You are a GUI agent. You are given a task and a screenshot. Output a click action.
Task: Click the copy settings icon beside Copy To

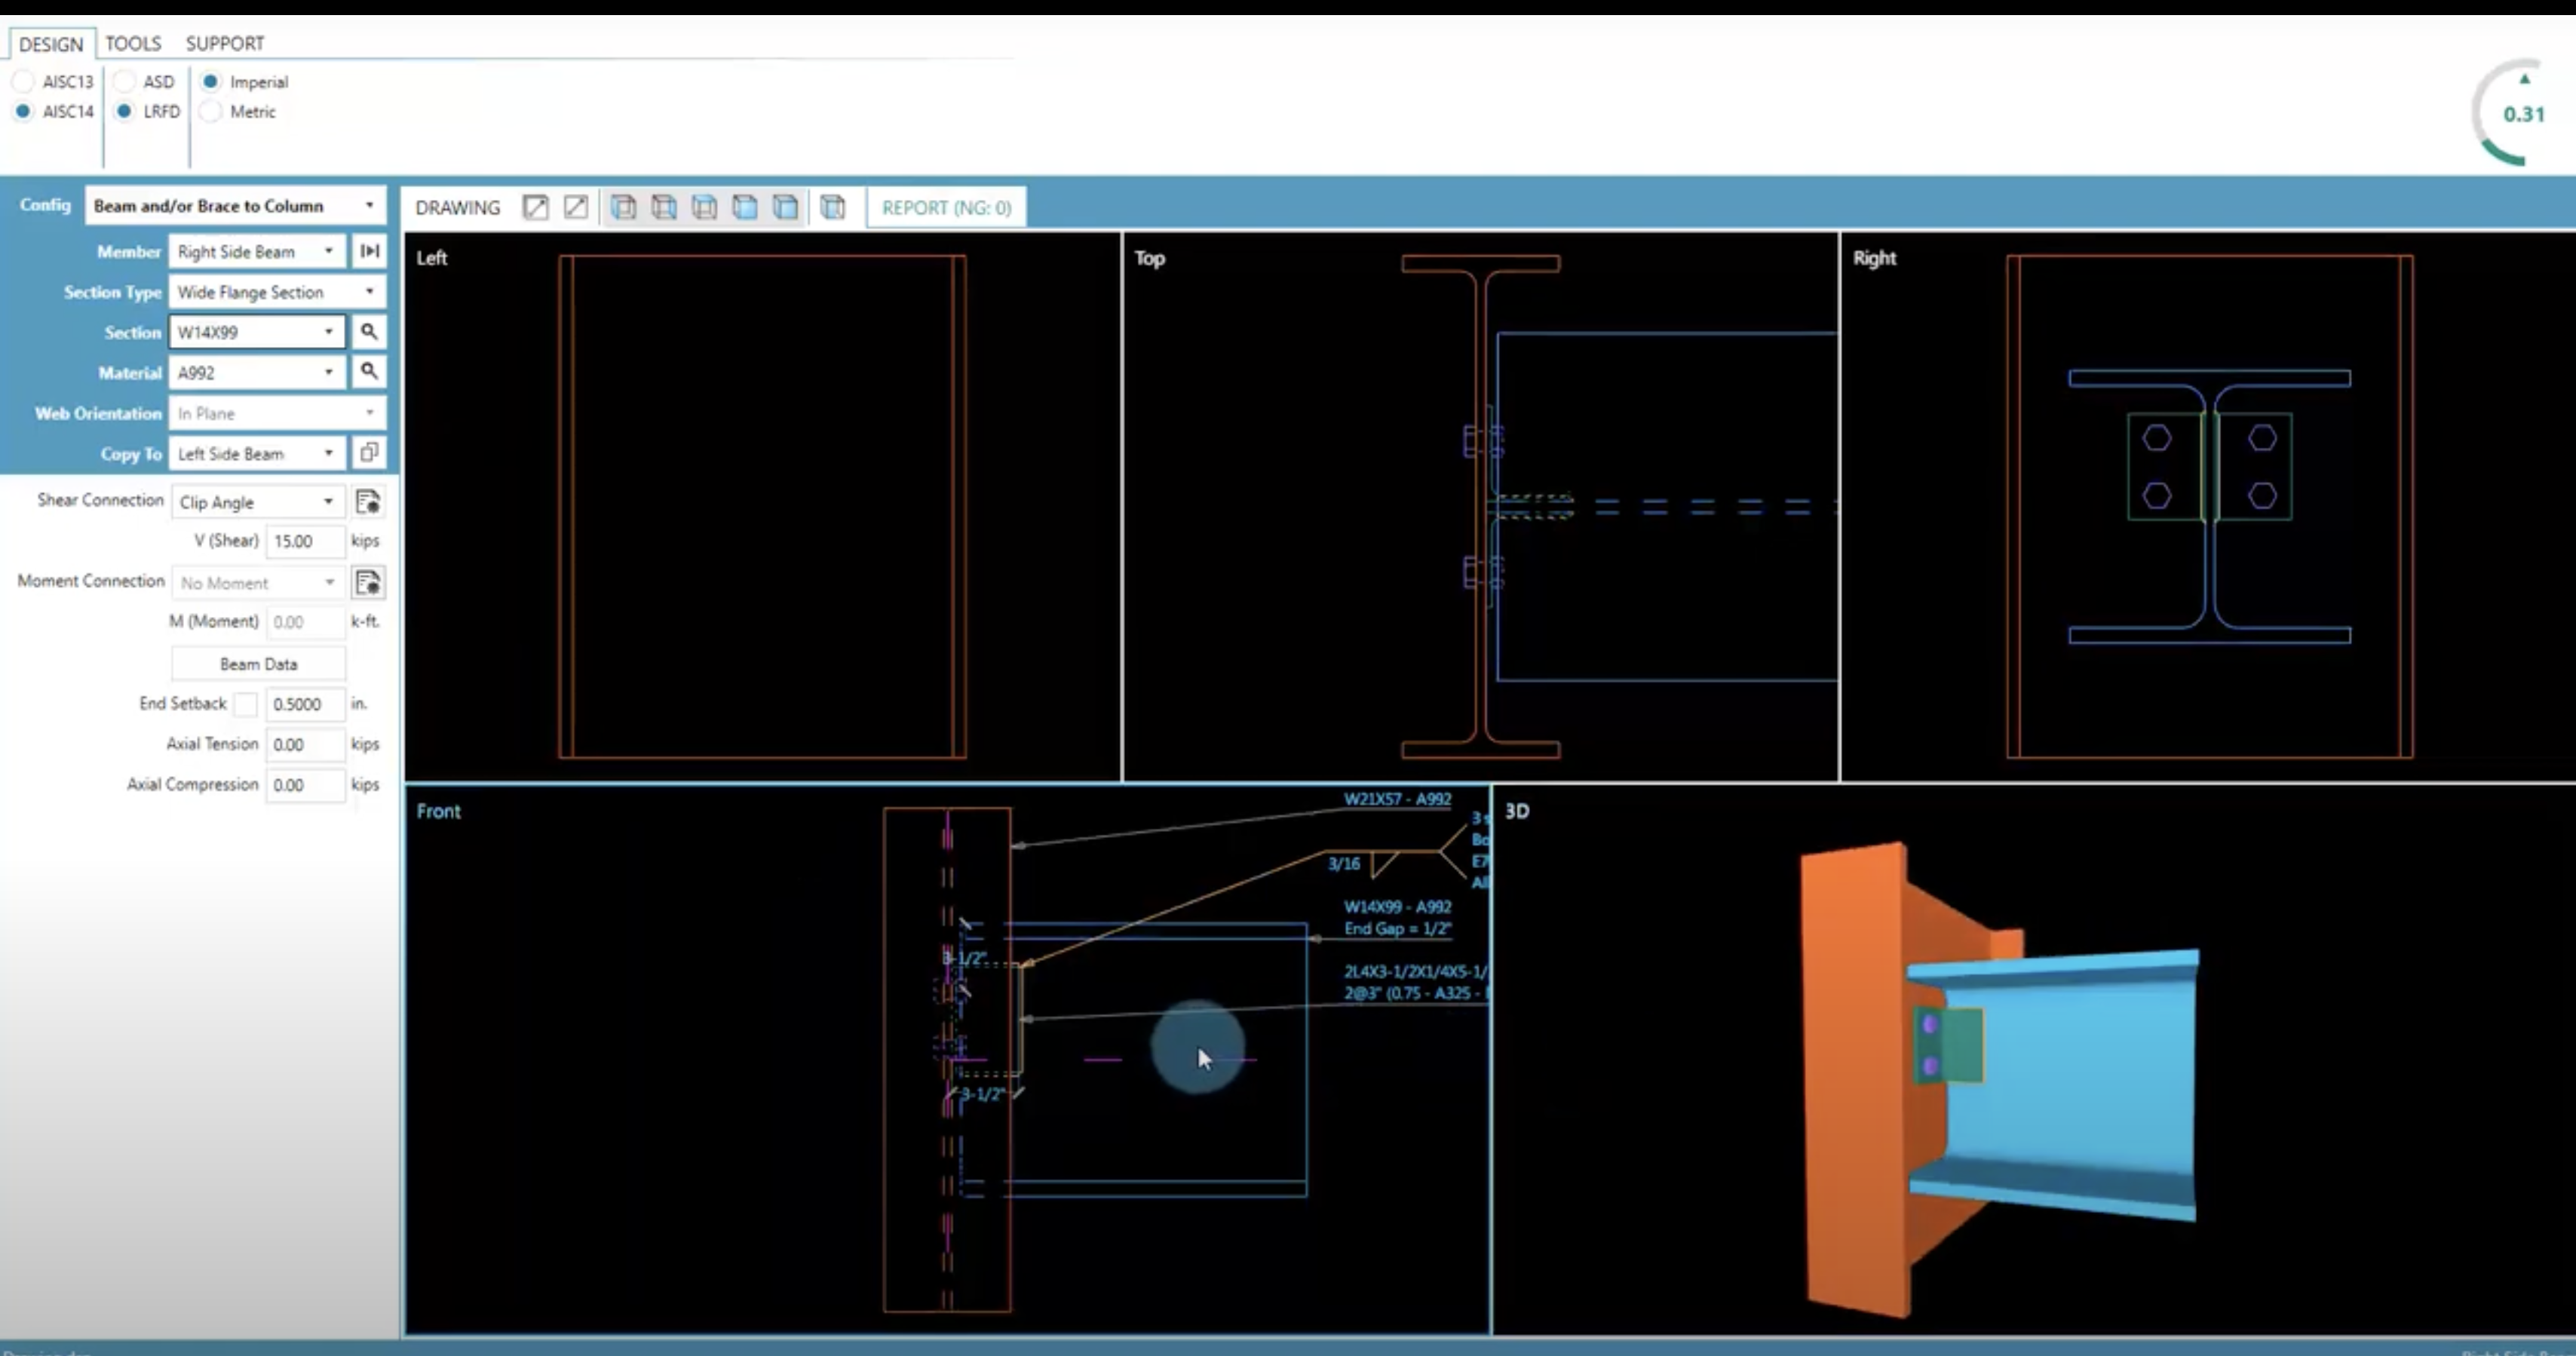369,453
